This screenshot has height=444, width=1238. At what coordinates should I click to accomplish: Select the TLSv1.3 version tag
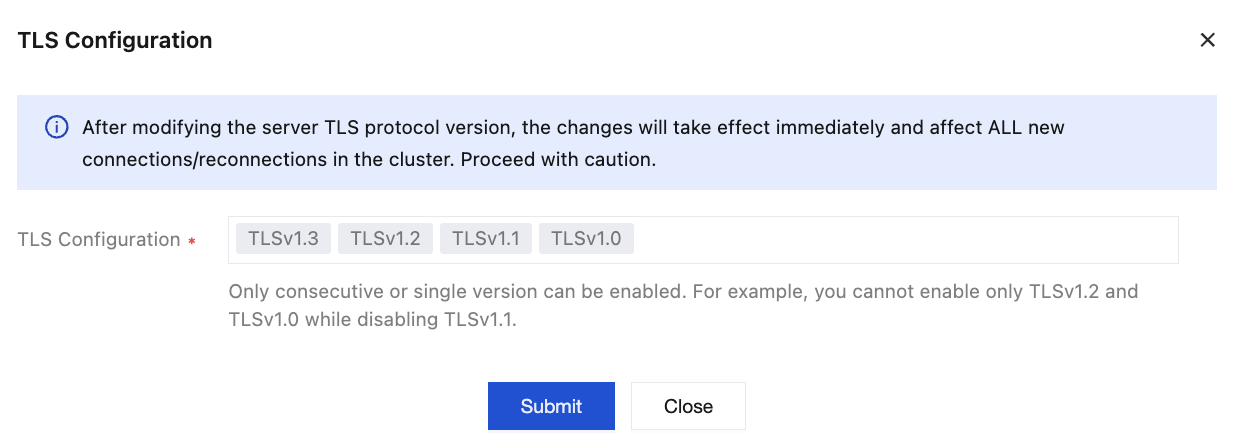[283, 239]
